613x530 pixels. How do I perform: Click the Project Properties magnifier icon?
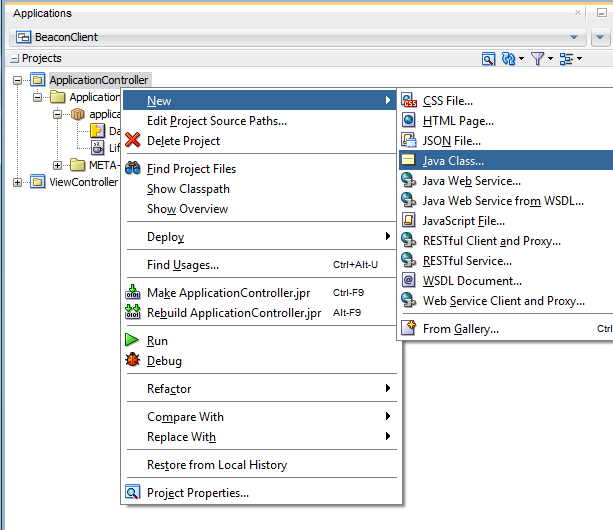click(133, 492)
